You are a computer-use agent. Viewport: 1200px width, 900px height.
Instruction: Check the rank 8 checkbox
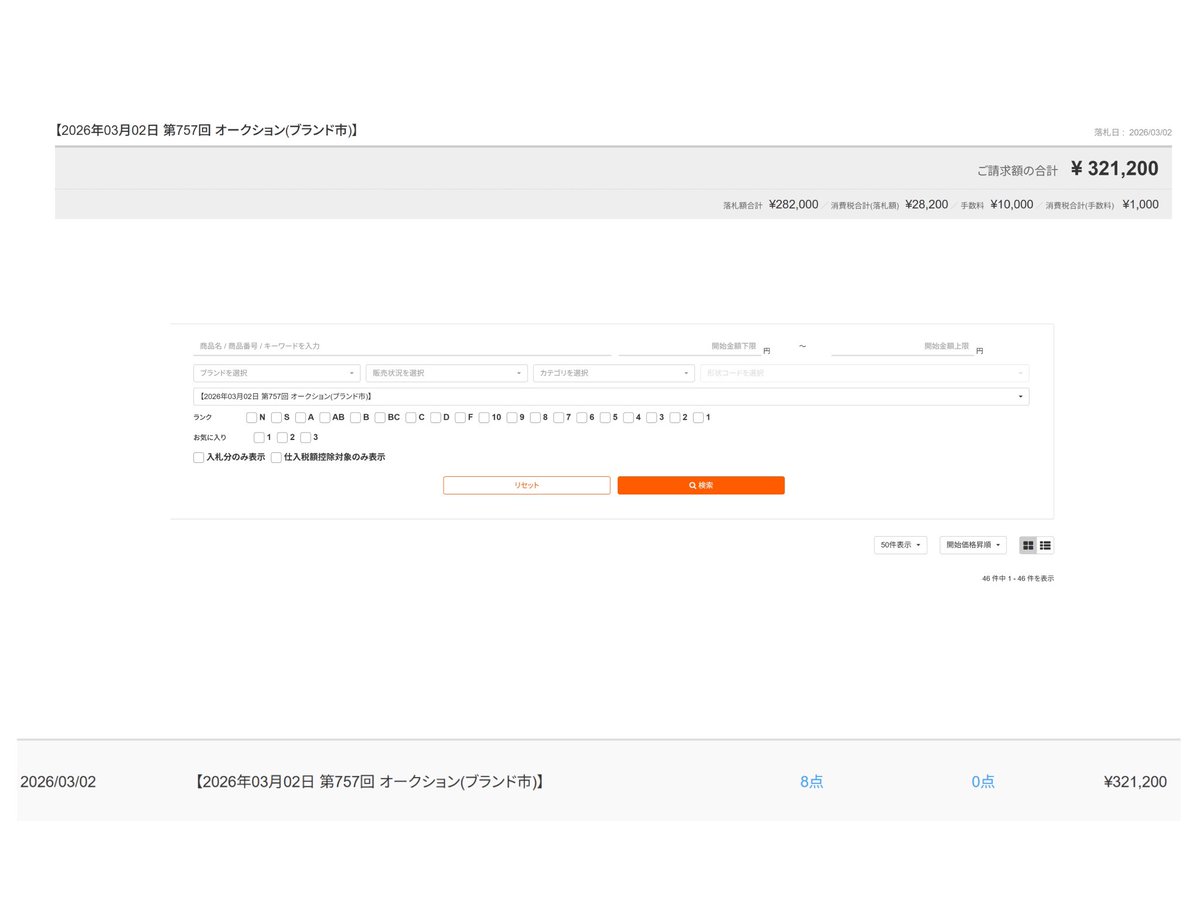tap(536, 417)
